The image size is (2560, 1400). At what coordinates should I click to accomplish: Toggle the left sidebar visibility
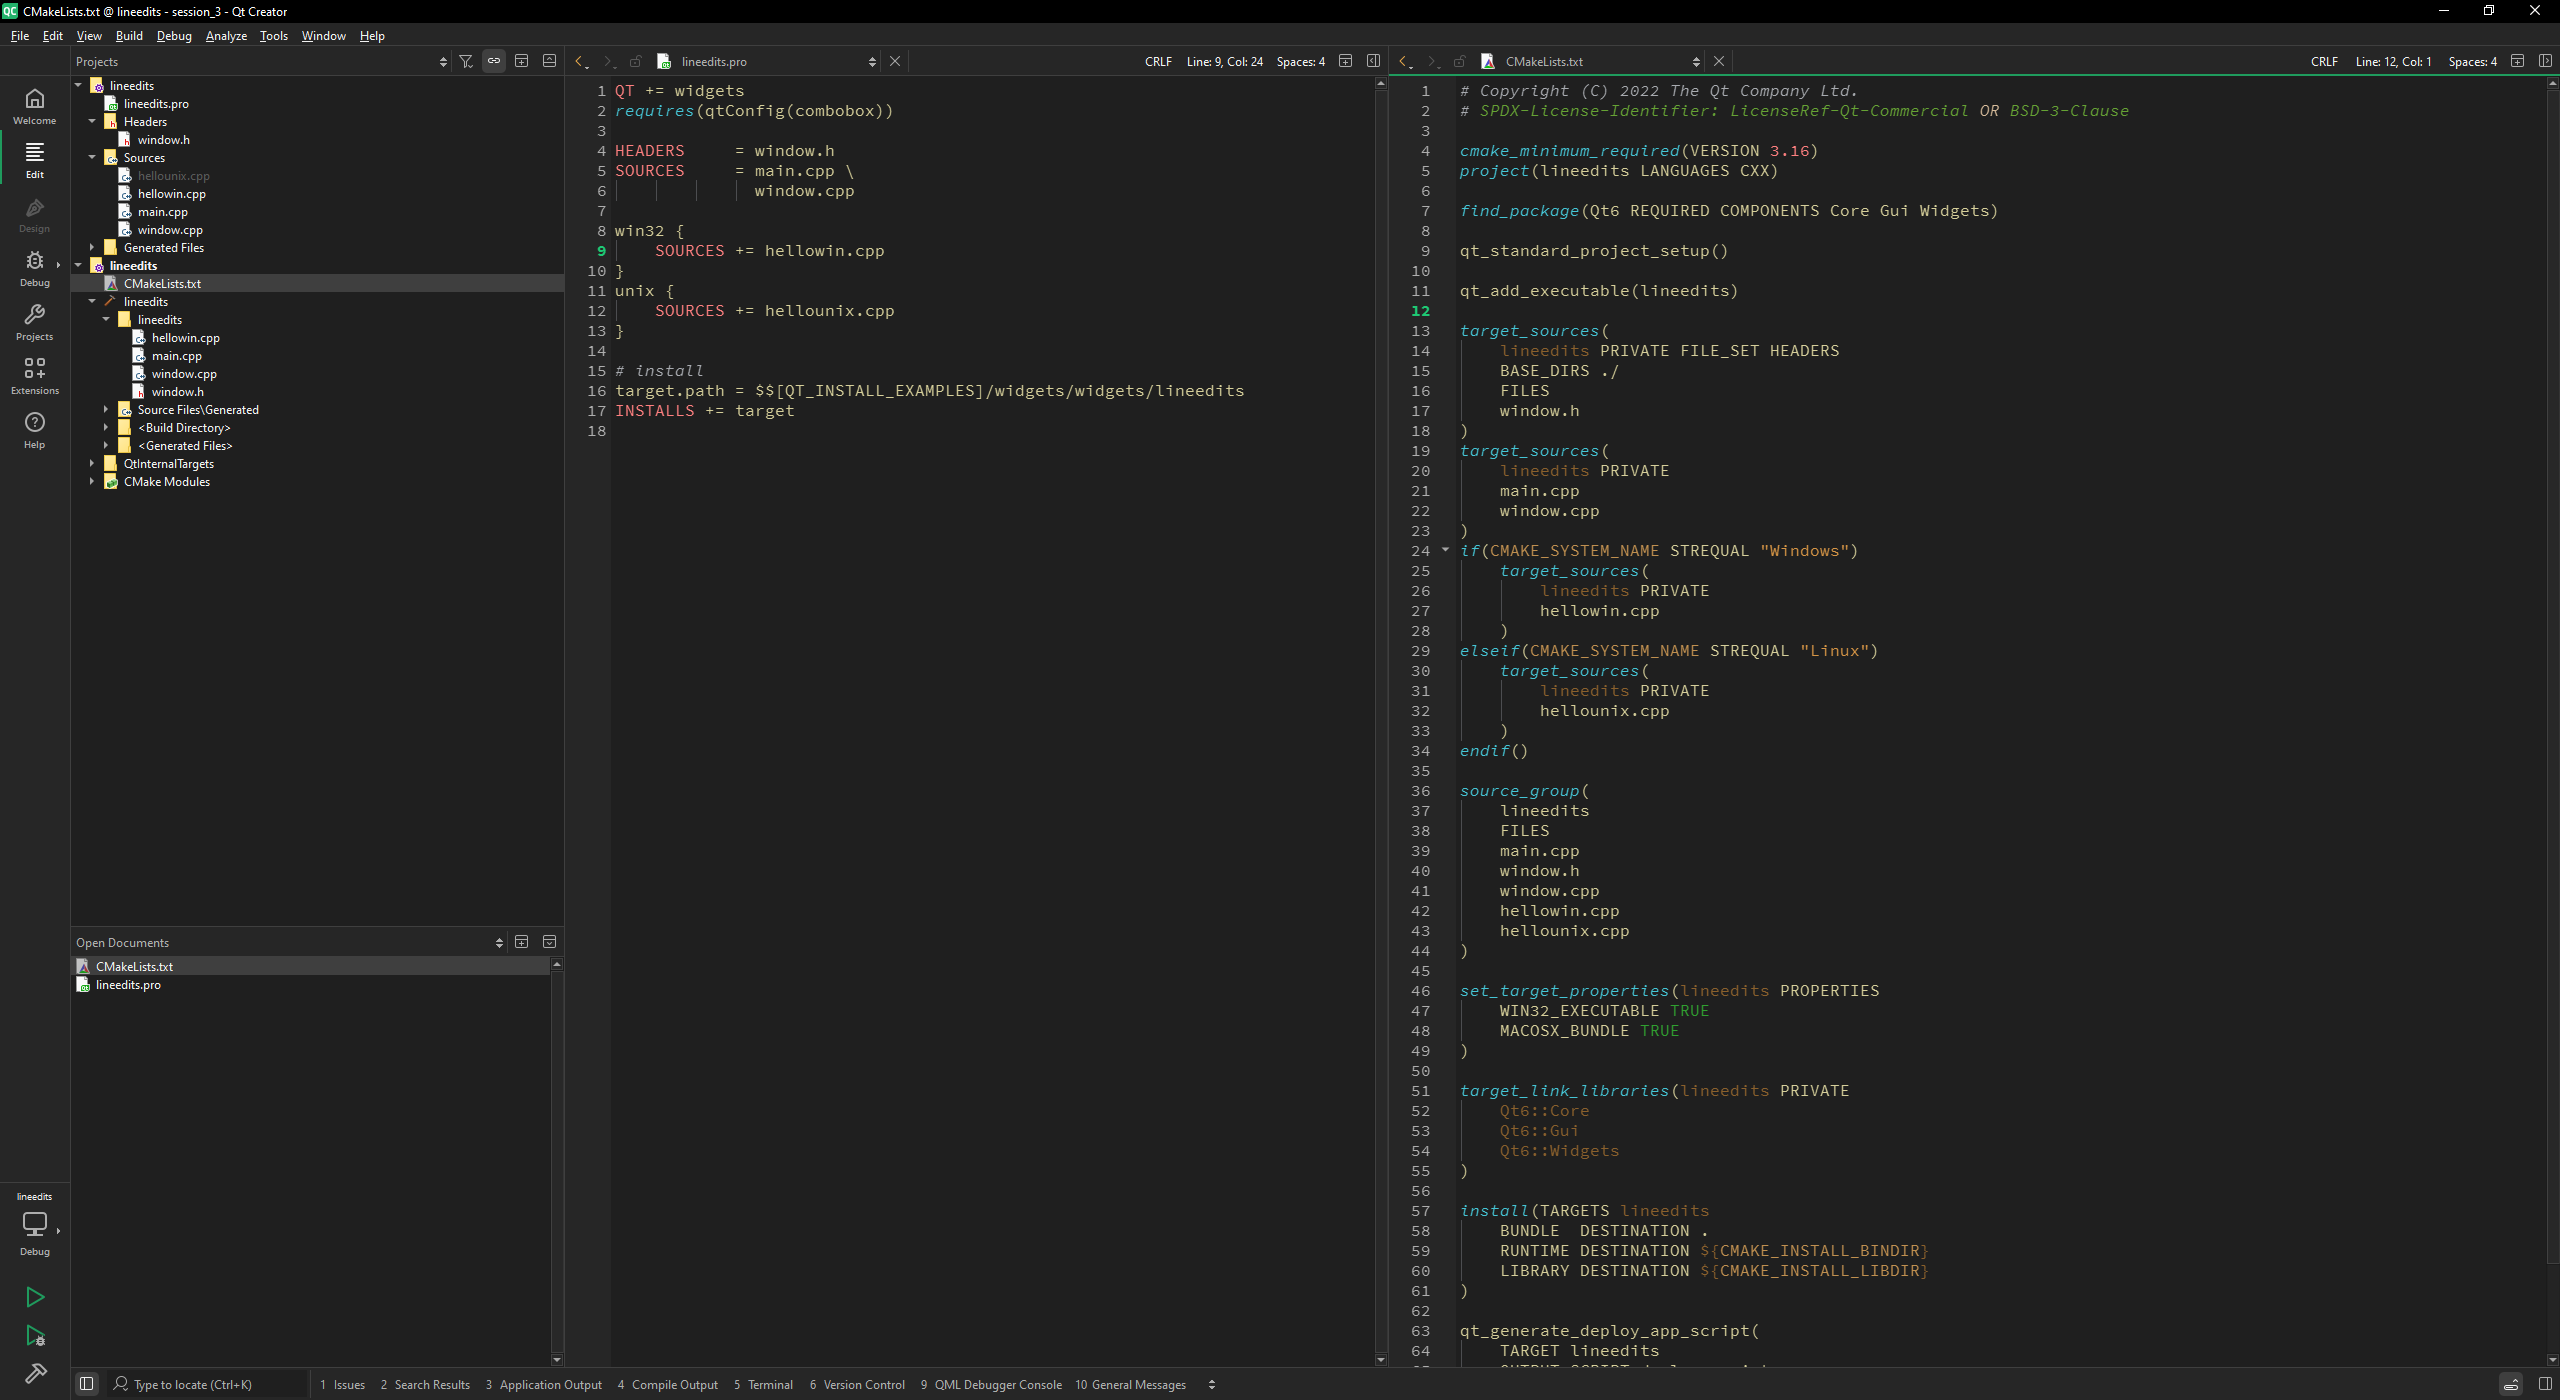click(x=87, y=1384)
